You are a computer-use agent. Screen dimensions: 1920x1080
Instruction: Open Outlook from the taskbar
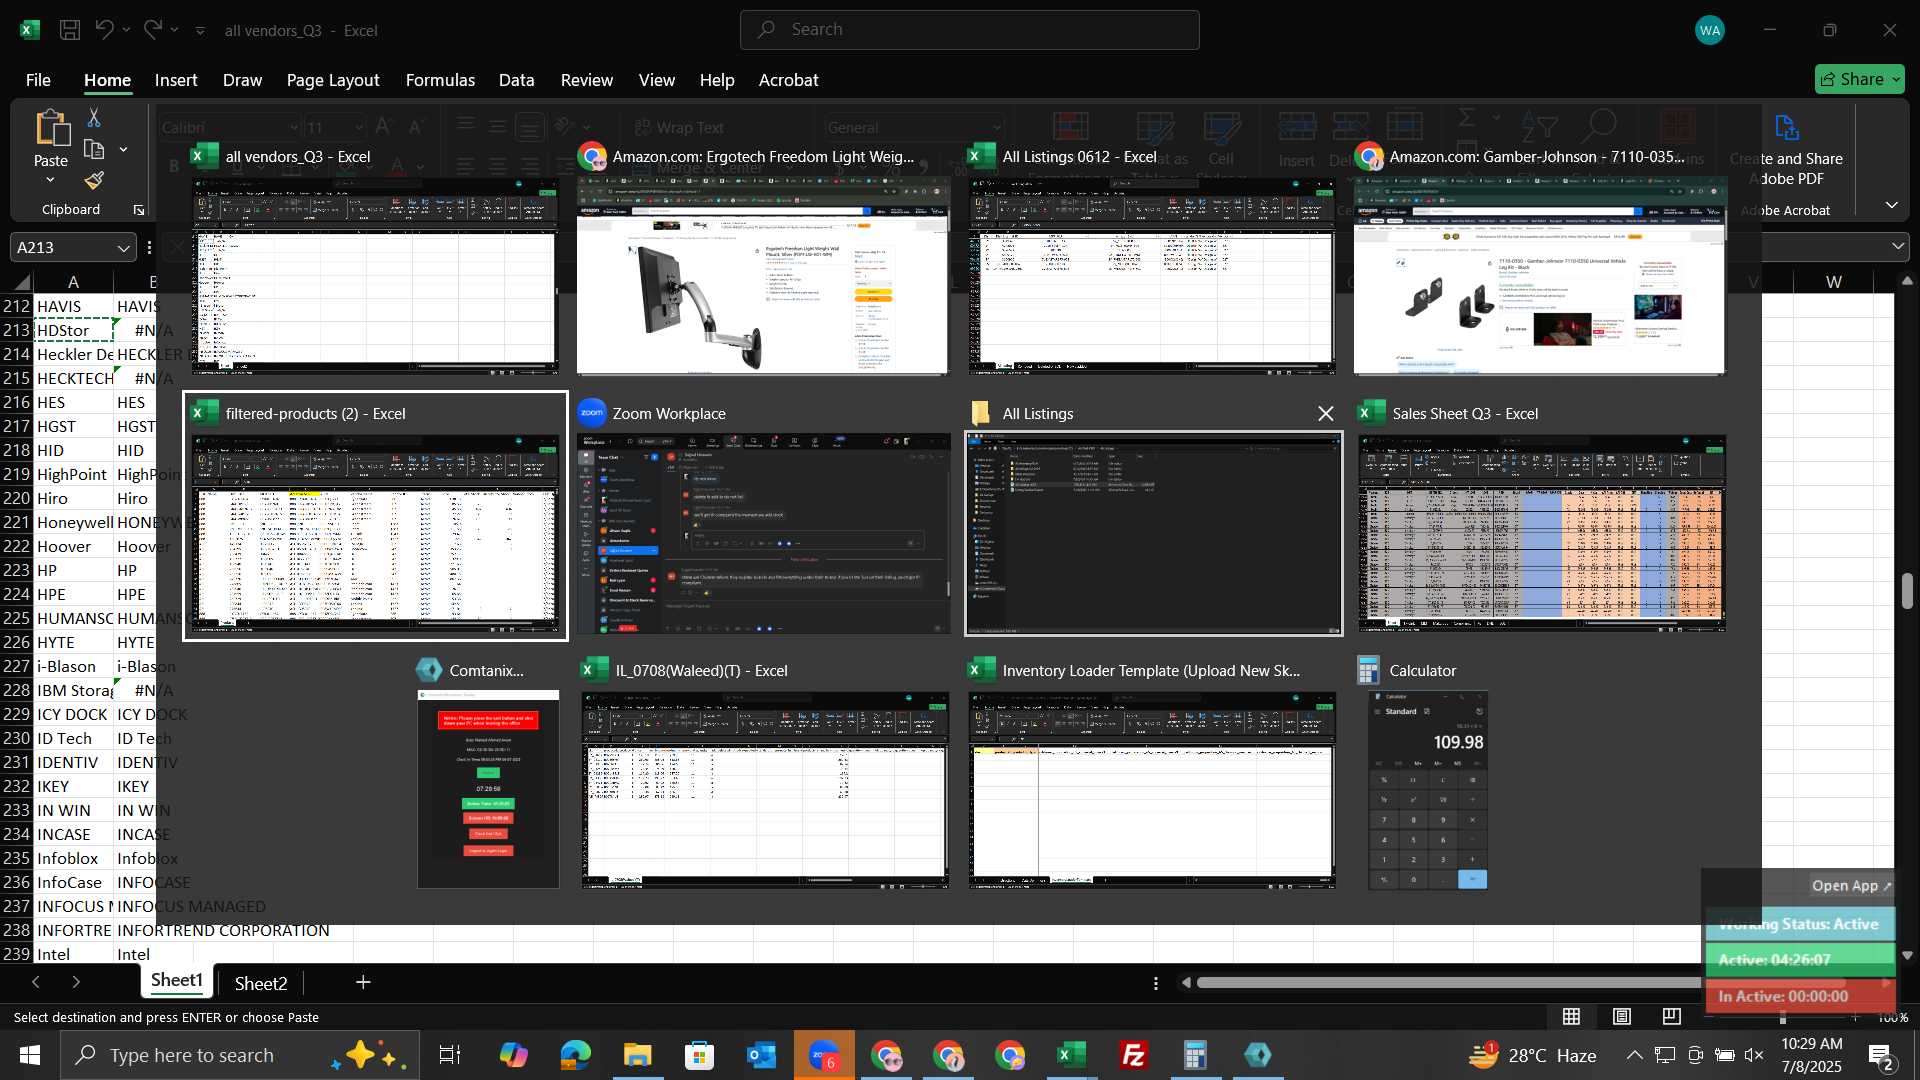tap(761, 1055)
